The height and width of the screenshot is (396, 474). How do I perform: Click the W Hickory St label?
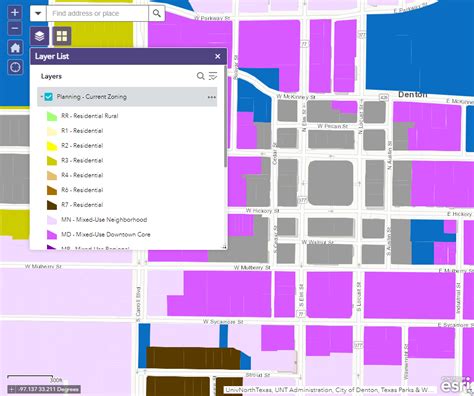pyautogui.click(x=263, y=211)
